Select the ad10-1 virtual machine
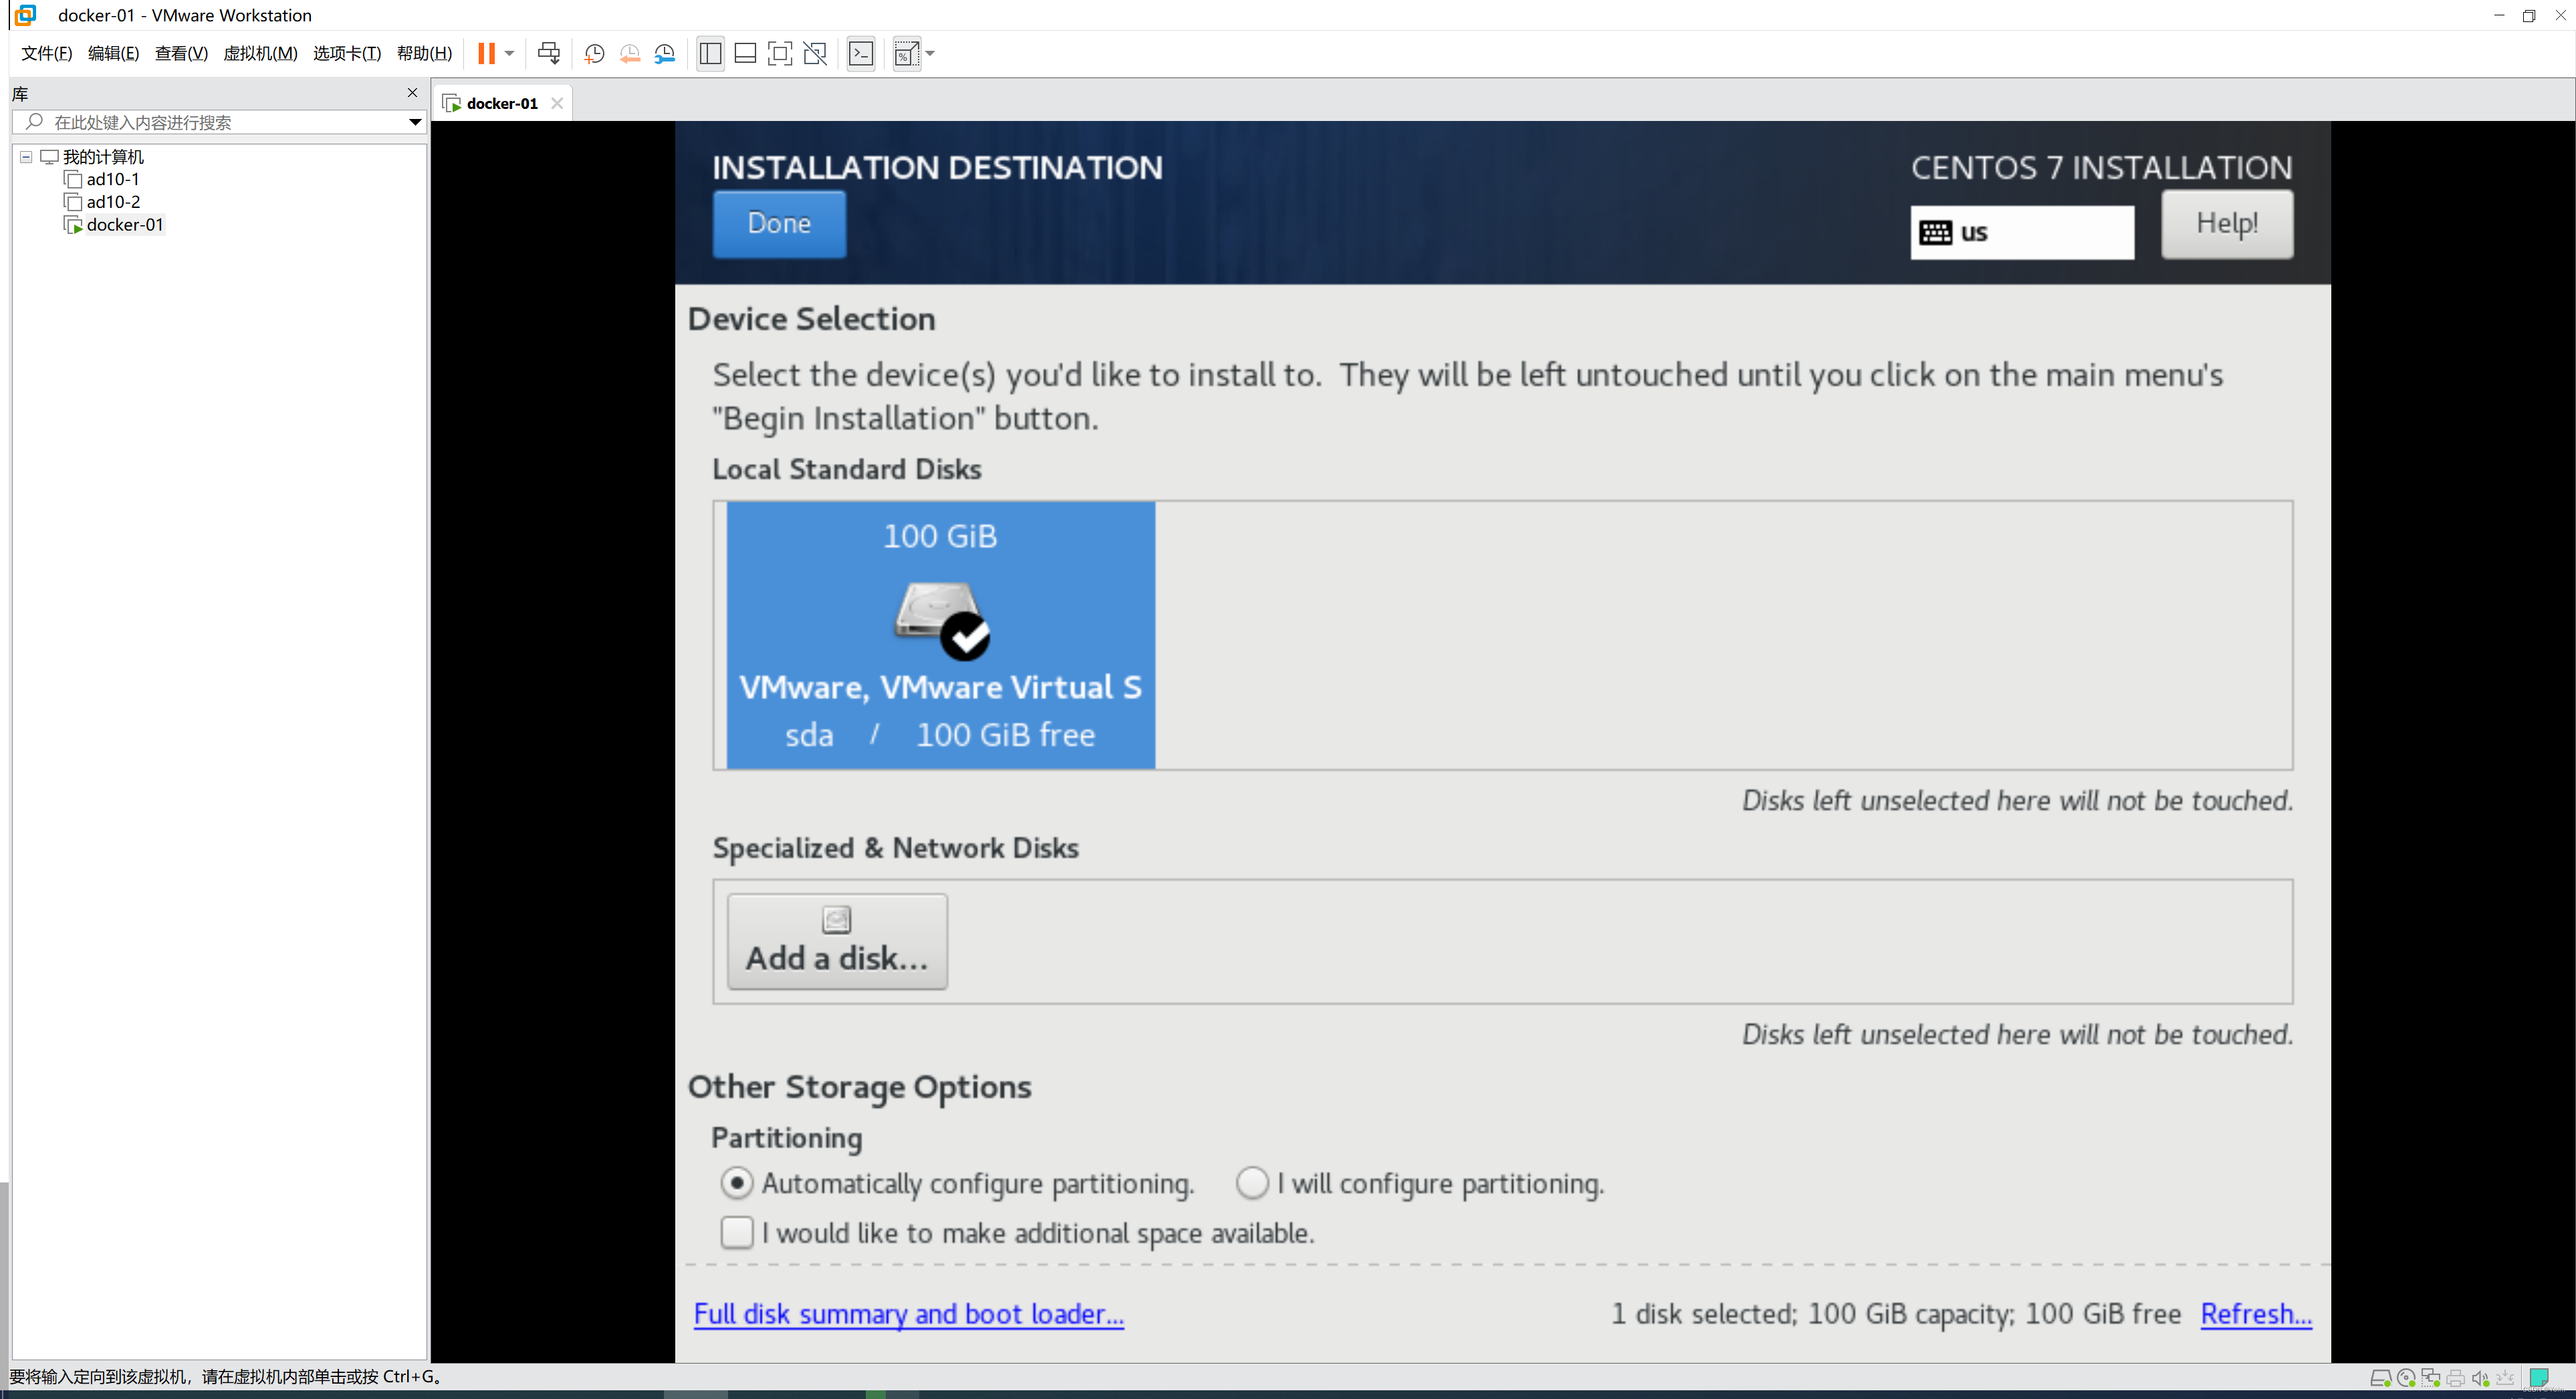 pos(113,180)
